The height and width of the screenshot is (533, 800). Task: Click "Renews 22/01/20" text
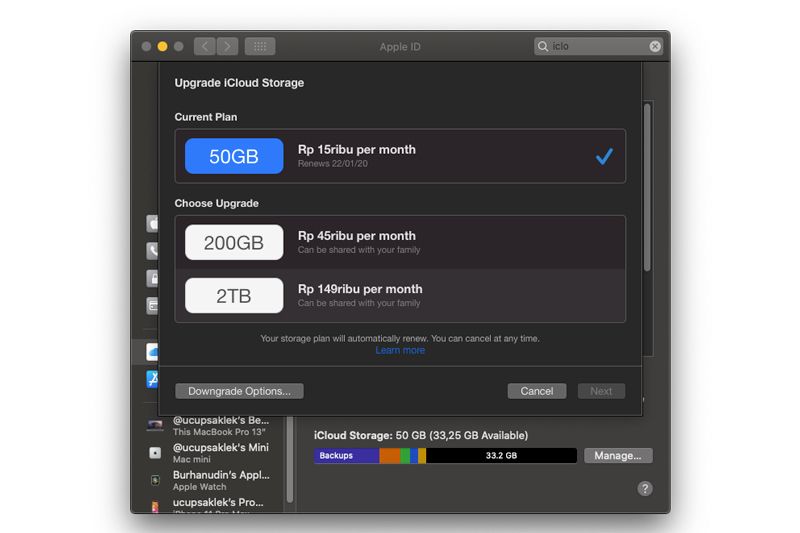tap(333, 164)
